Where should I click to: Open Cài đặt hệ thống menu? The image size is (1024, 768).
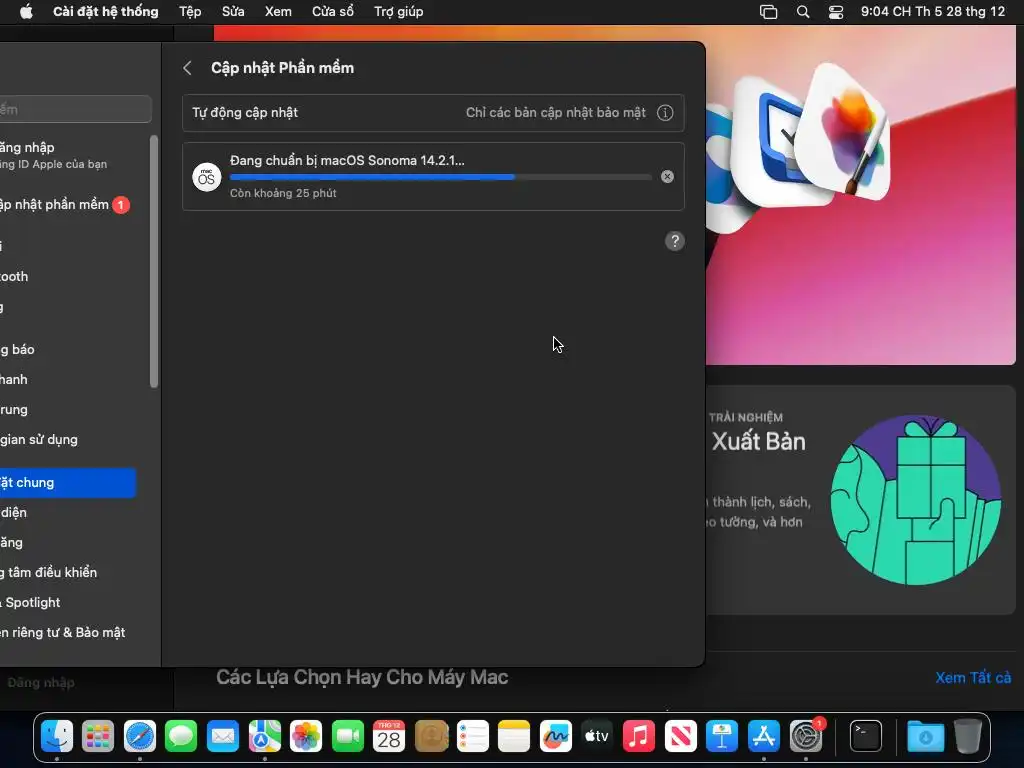pos(106,12)
